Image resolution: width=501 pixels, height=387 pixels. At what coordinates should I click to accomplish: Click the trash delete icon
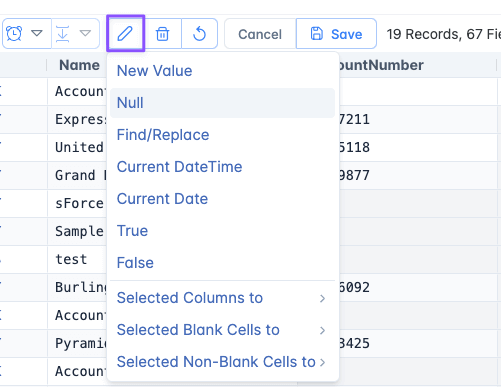pyautogui.click(x=163, y=34)
